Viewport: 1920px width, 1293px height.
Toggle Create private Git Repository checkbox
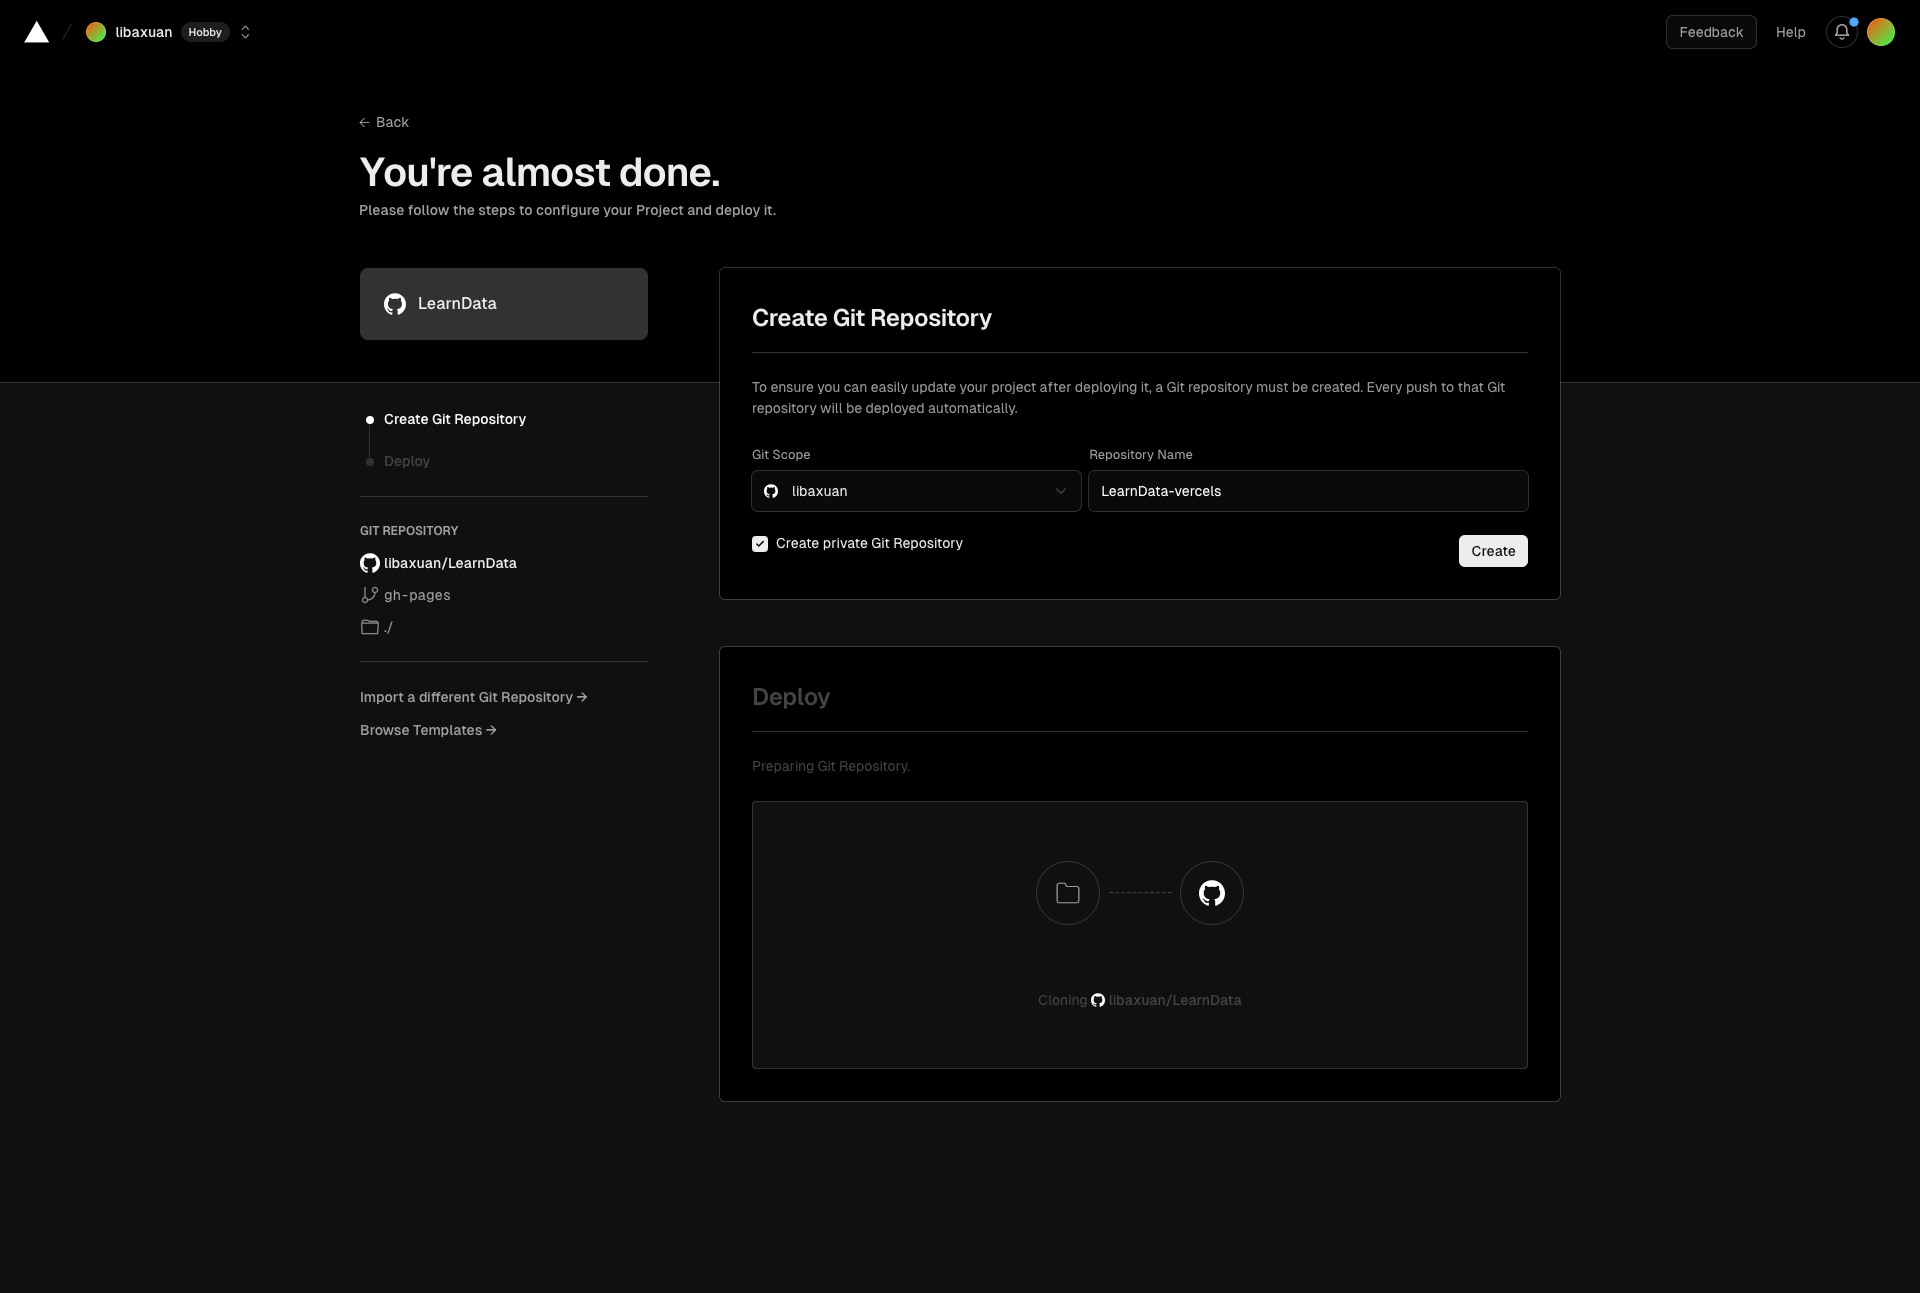[760, 543]
